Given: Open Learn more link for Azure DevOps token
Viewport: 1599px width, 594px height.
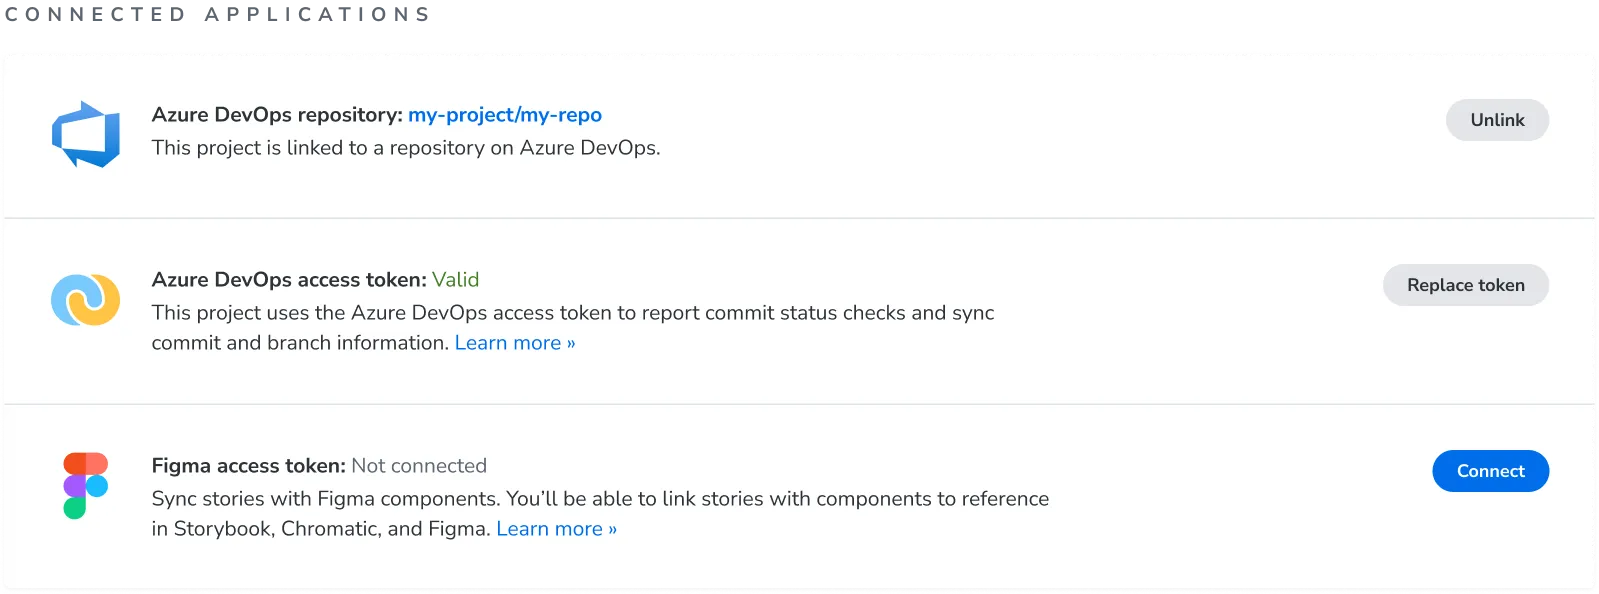Looking at the screenshot, I should point(515,343).
